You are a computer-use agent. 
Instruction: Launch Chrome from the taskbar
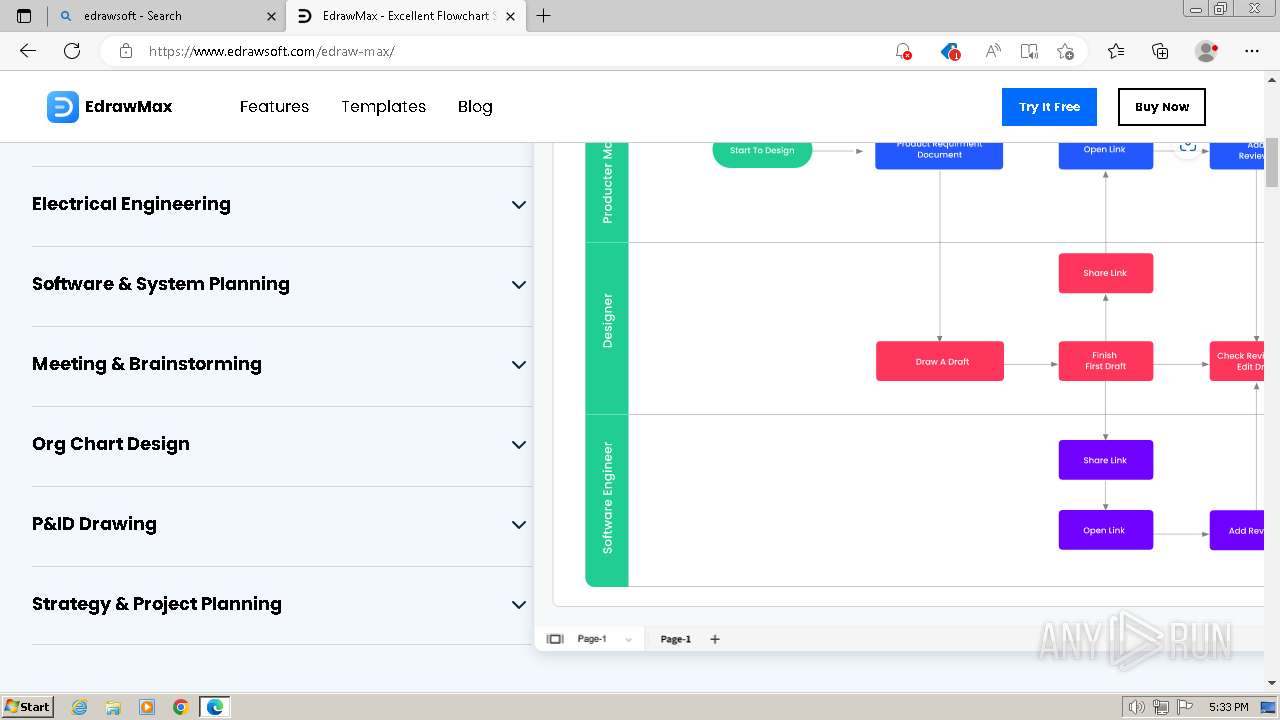coord(181,707)
